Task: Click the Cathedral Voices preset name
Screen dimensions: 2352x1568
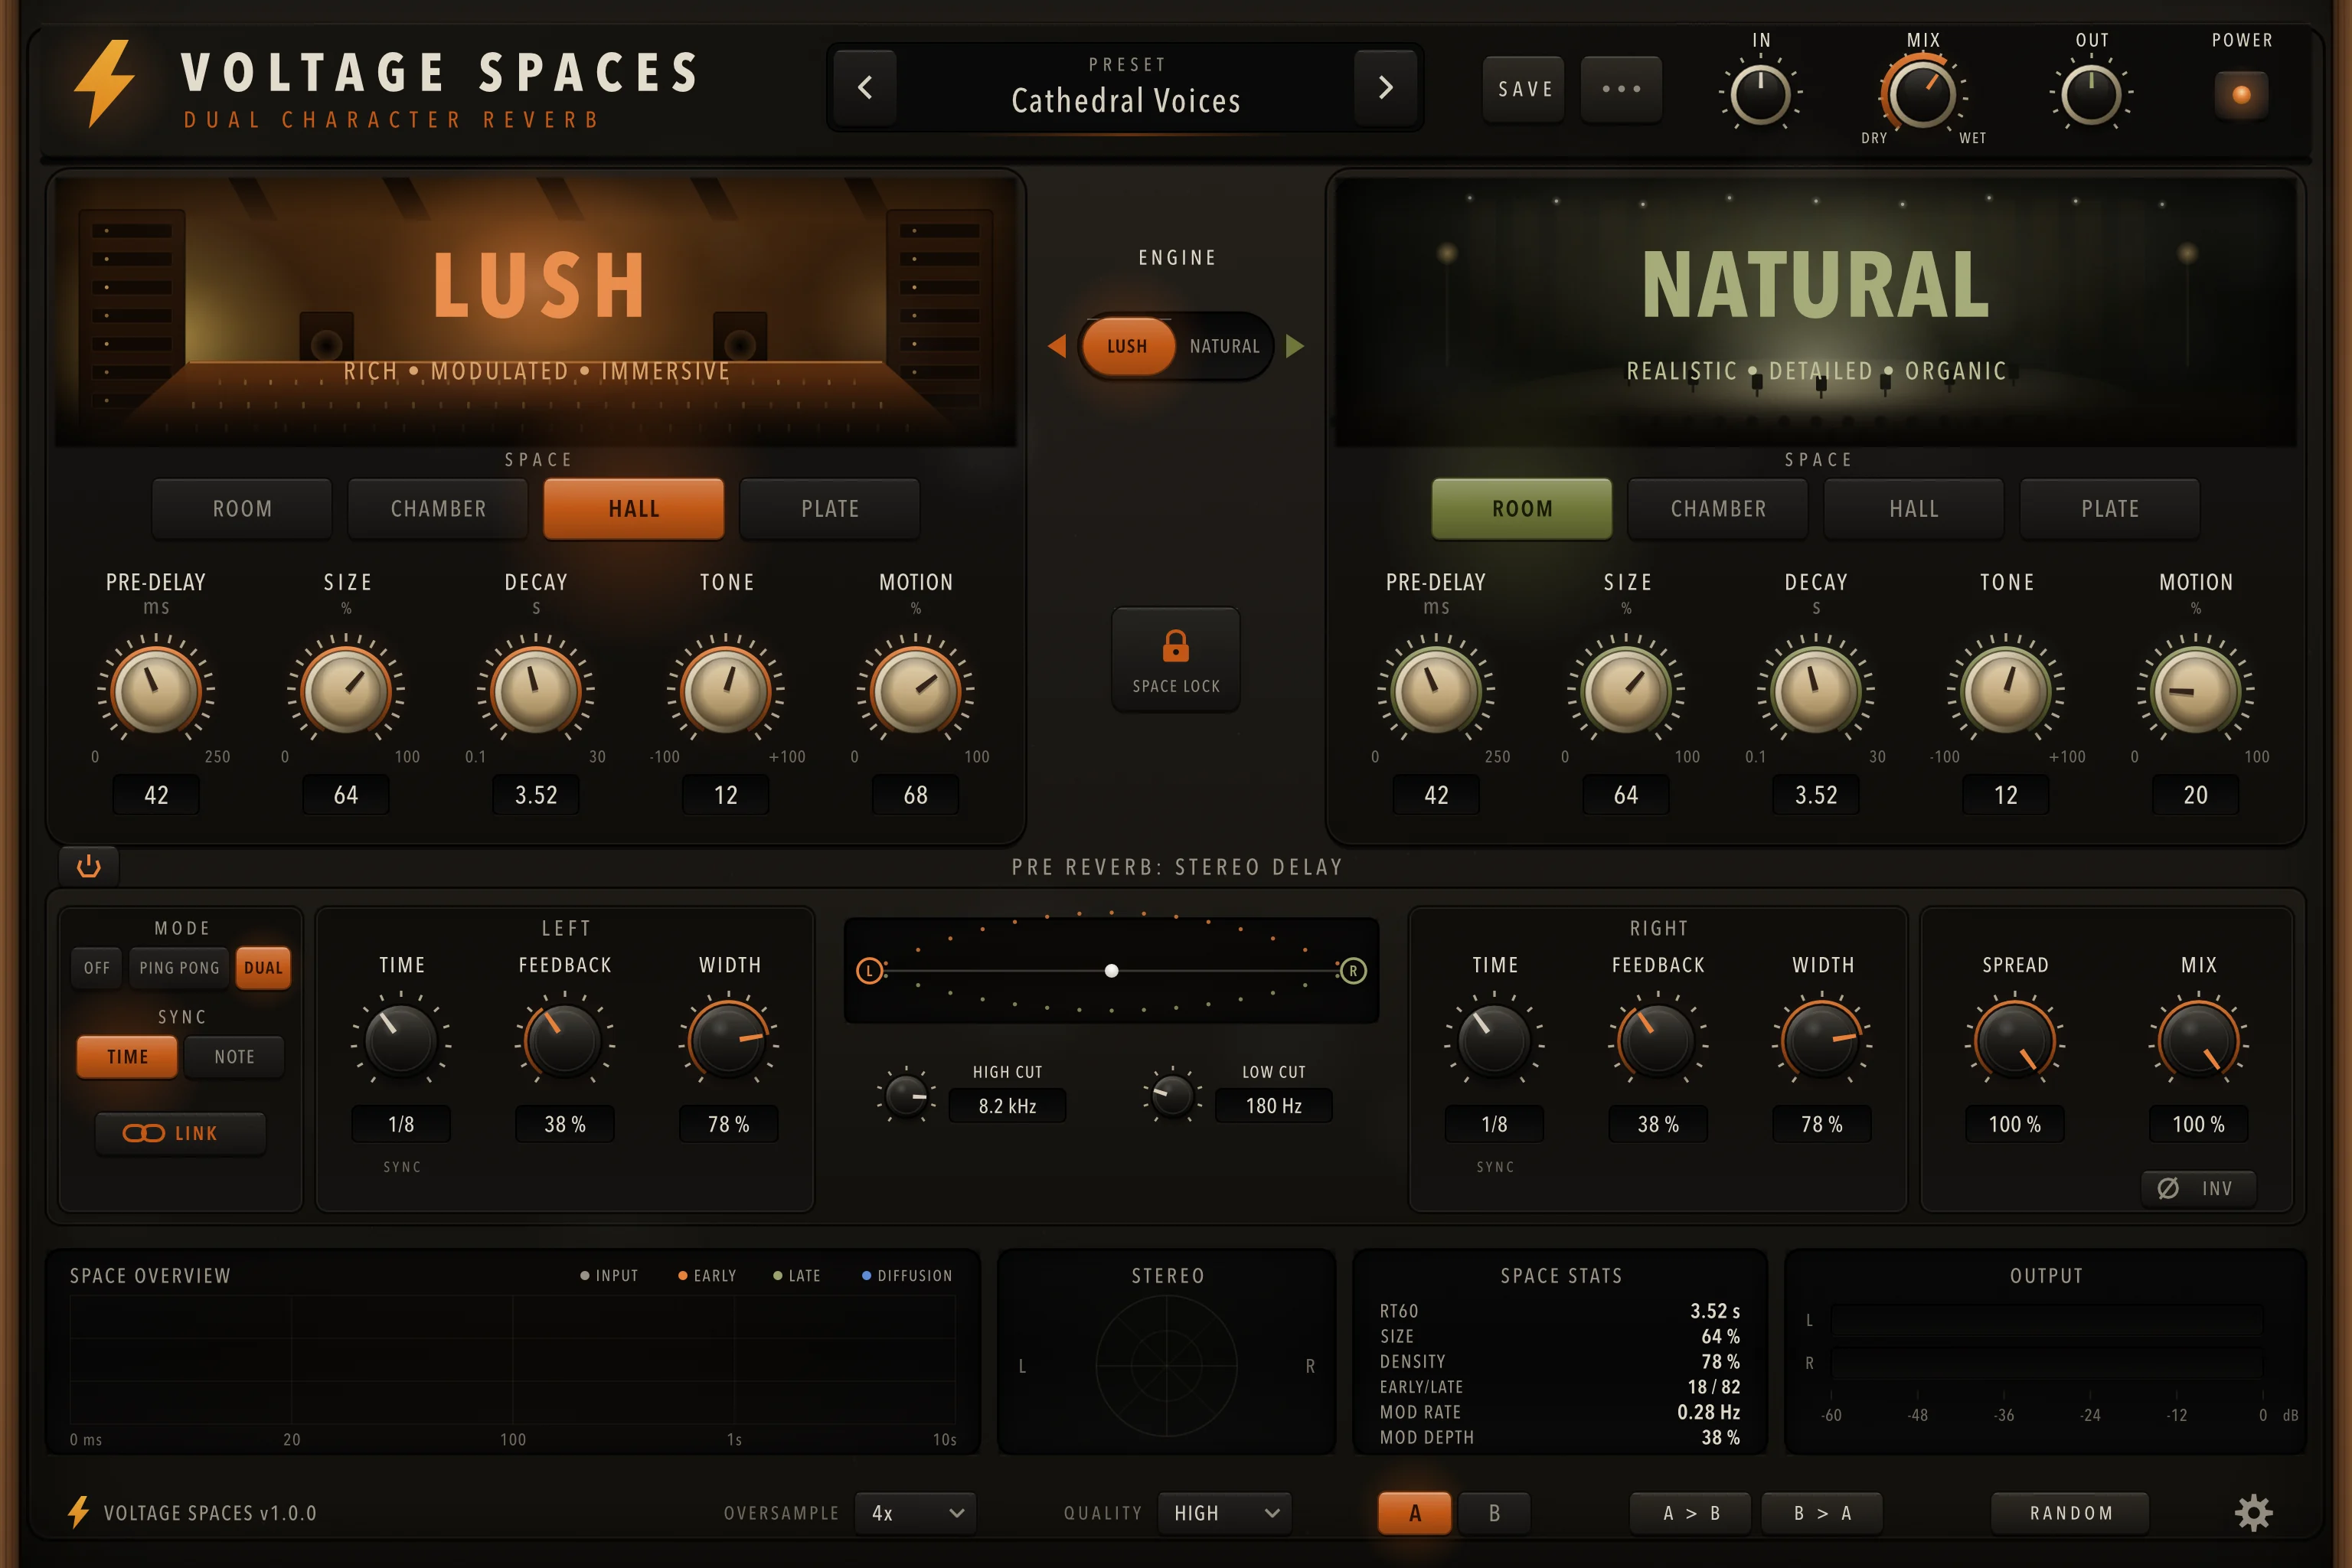Action: (1126, 101)
